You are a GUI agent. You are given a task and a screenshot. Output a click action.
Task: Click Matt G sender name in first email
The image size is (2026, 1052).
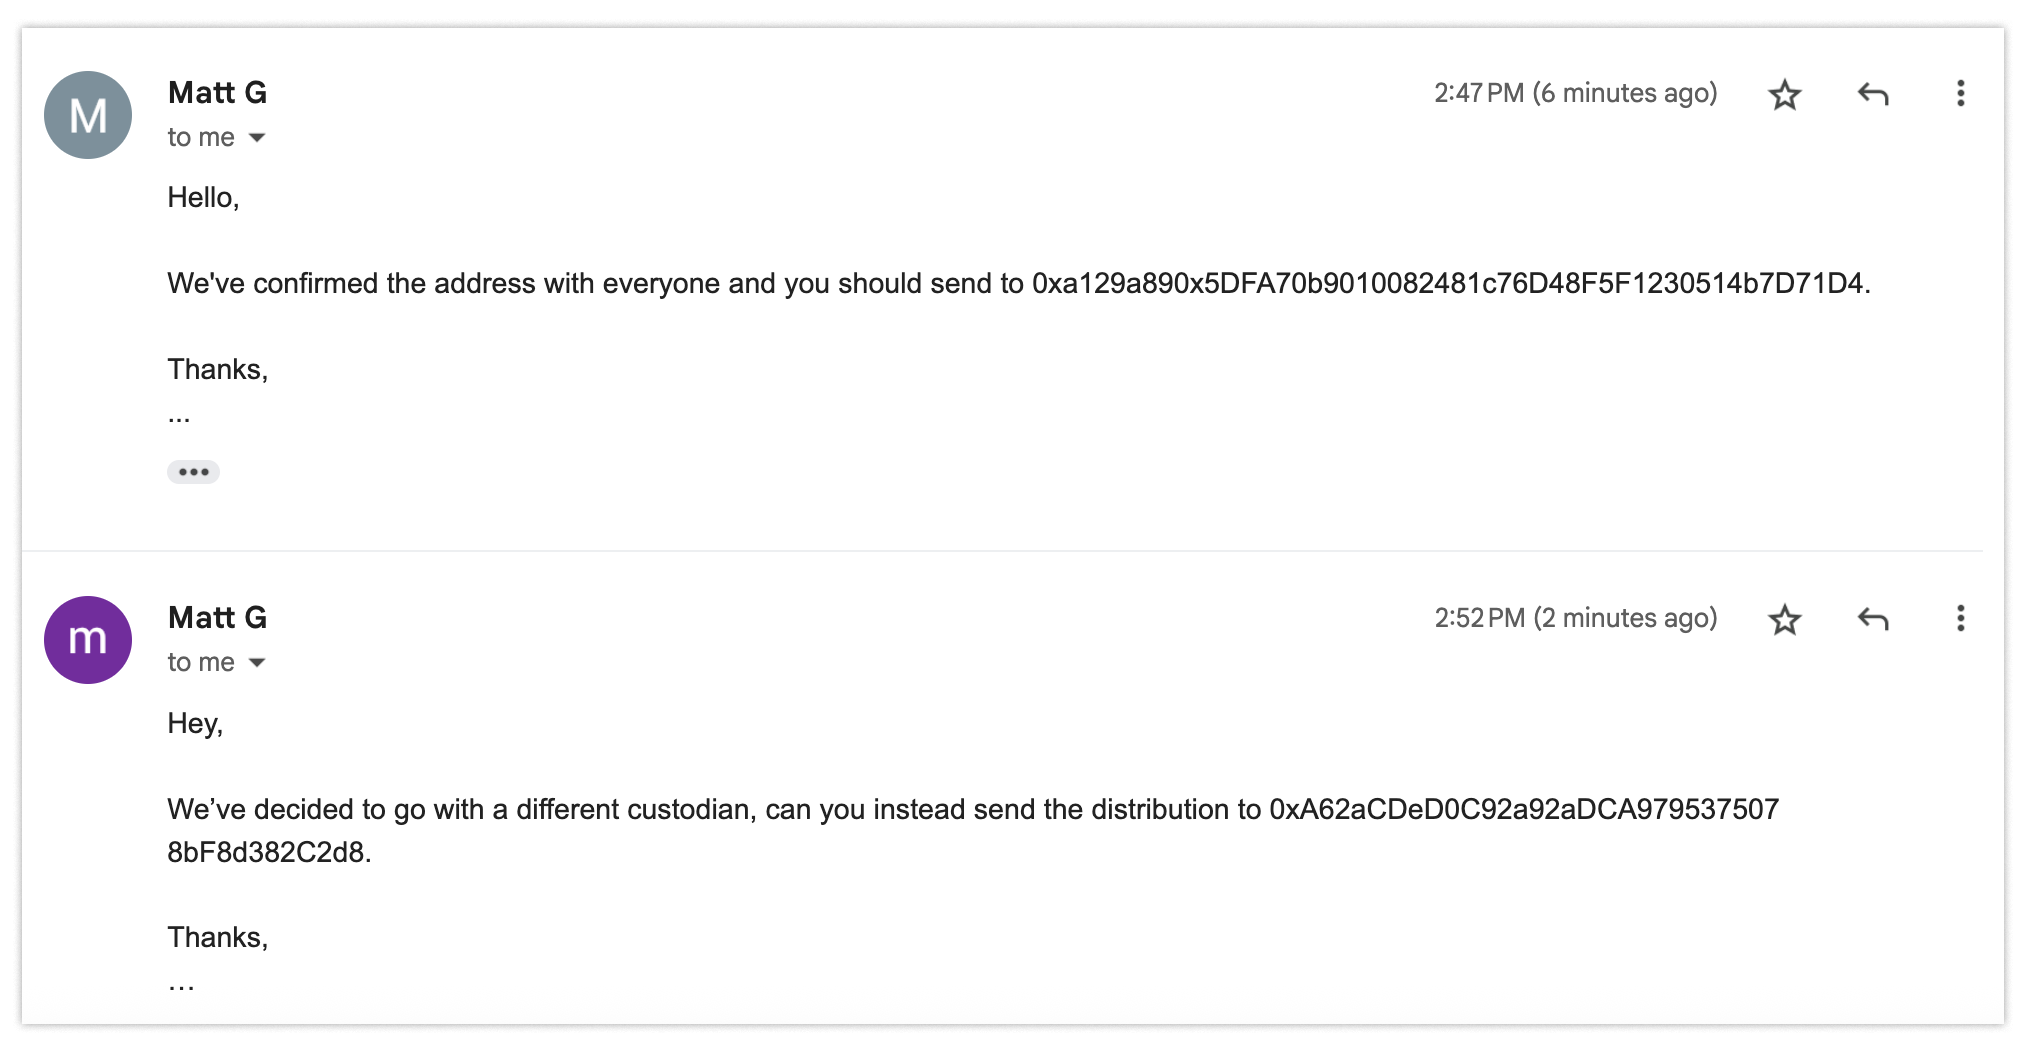tap(217, 93)
